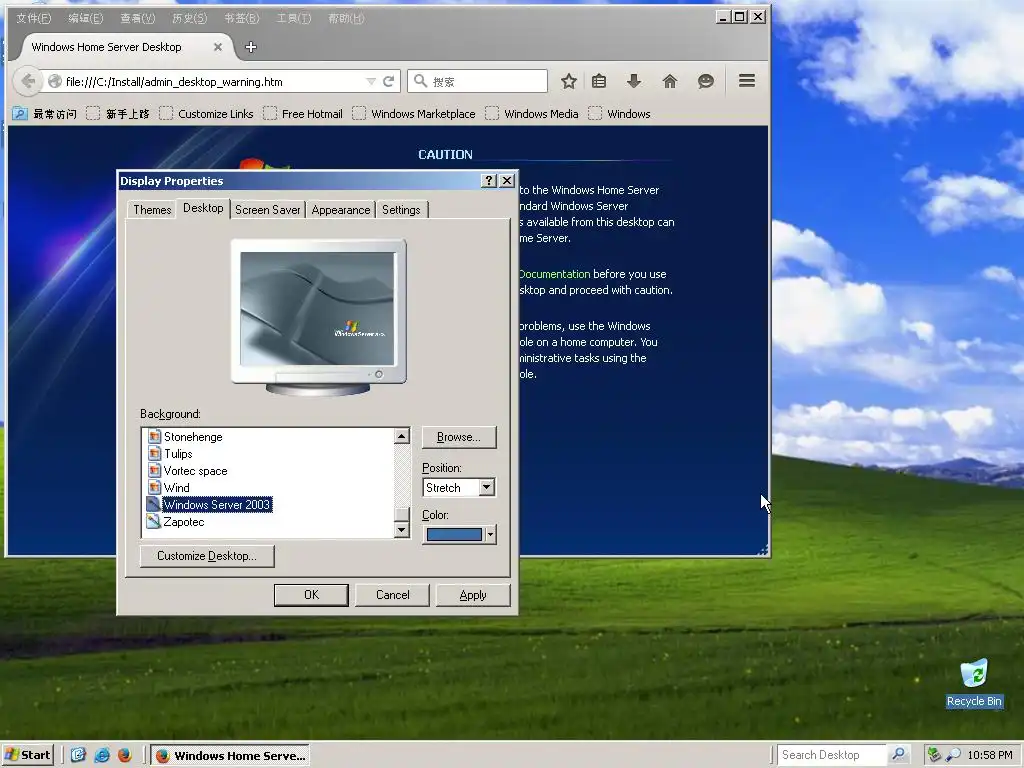1024x768 pixels.
Task: Open the downloads arrow icon
Action: click(x=633, y=81)
